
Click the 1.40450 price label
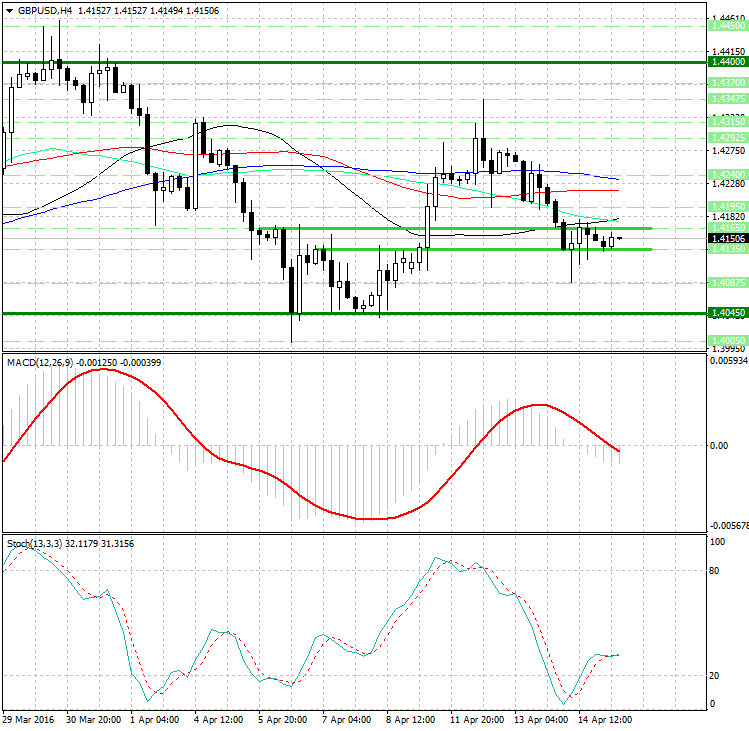pyautogui.click(x=725, y=313)
